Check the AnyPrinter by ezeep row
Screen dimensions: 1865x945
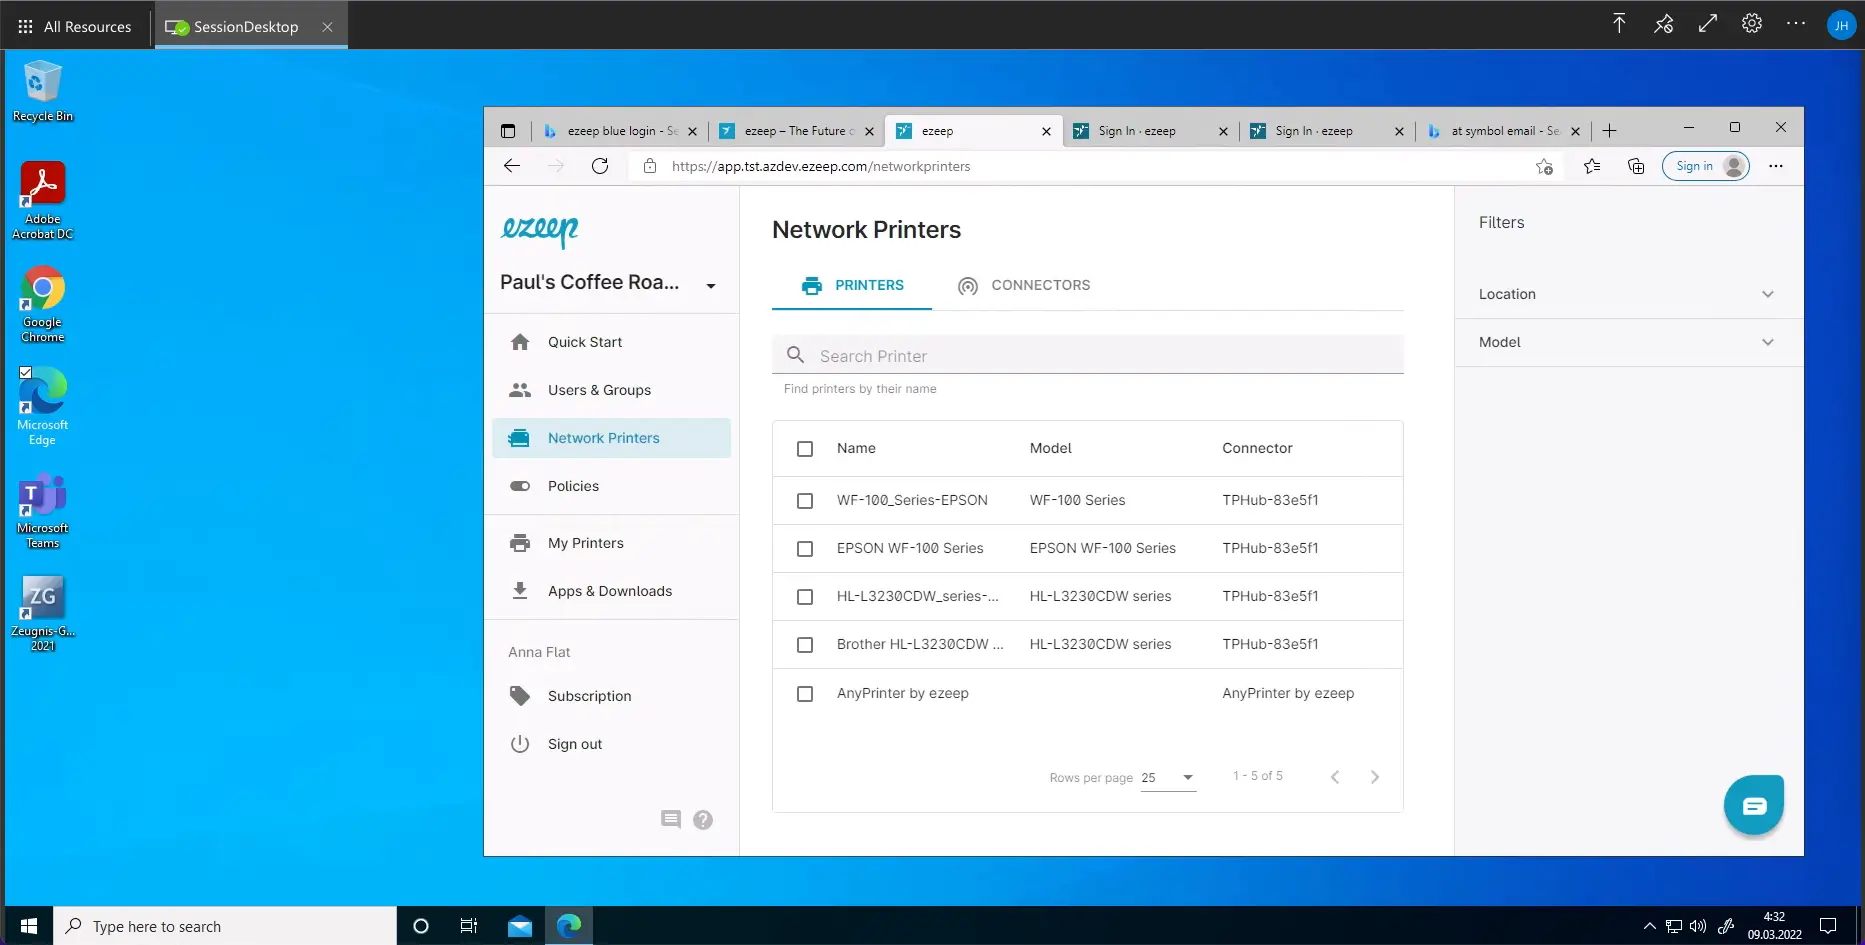[805, 693]
